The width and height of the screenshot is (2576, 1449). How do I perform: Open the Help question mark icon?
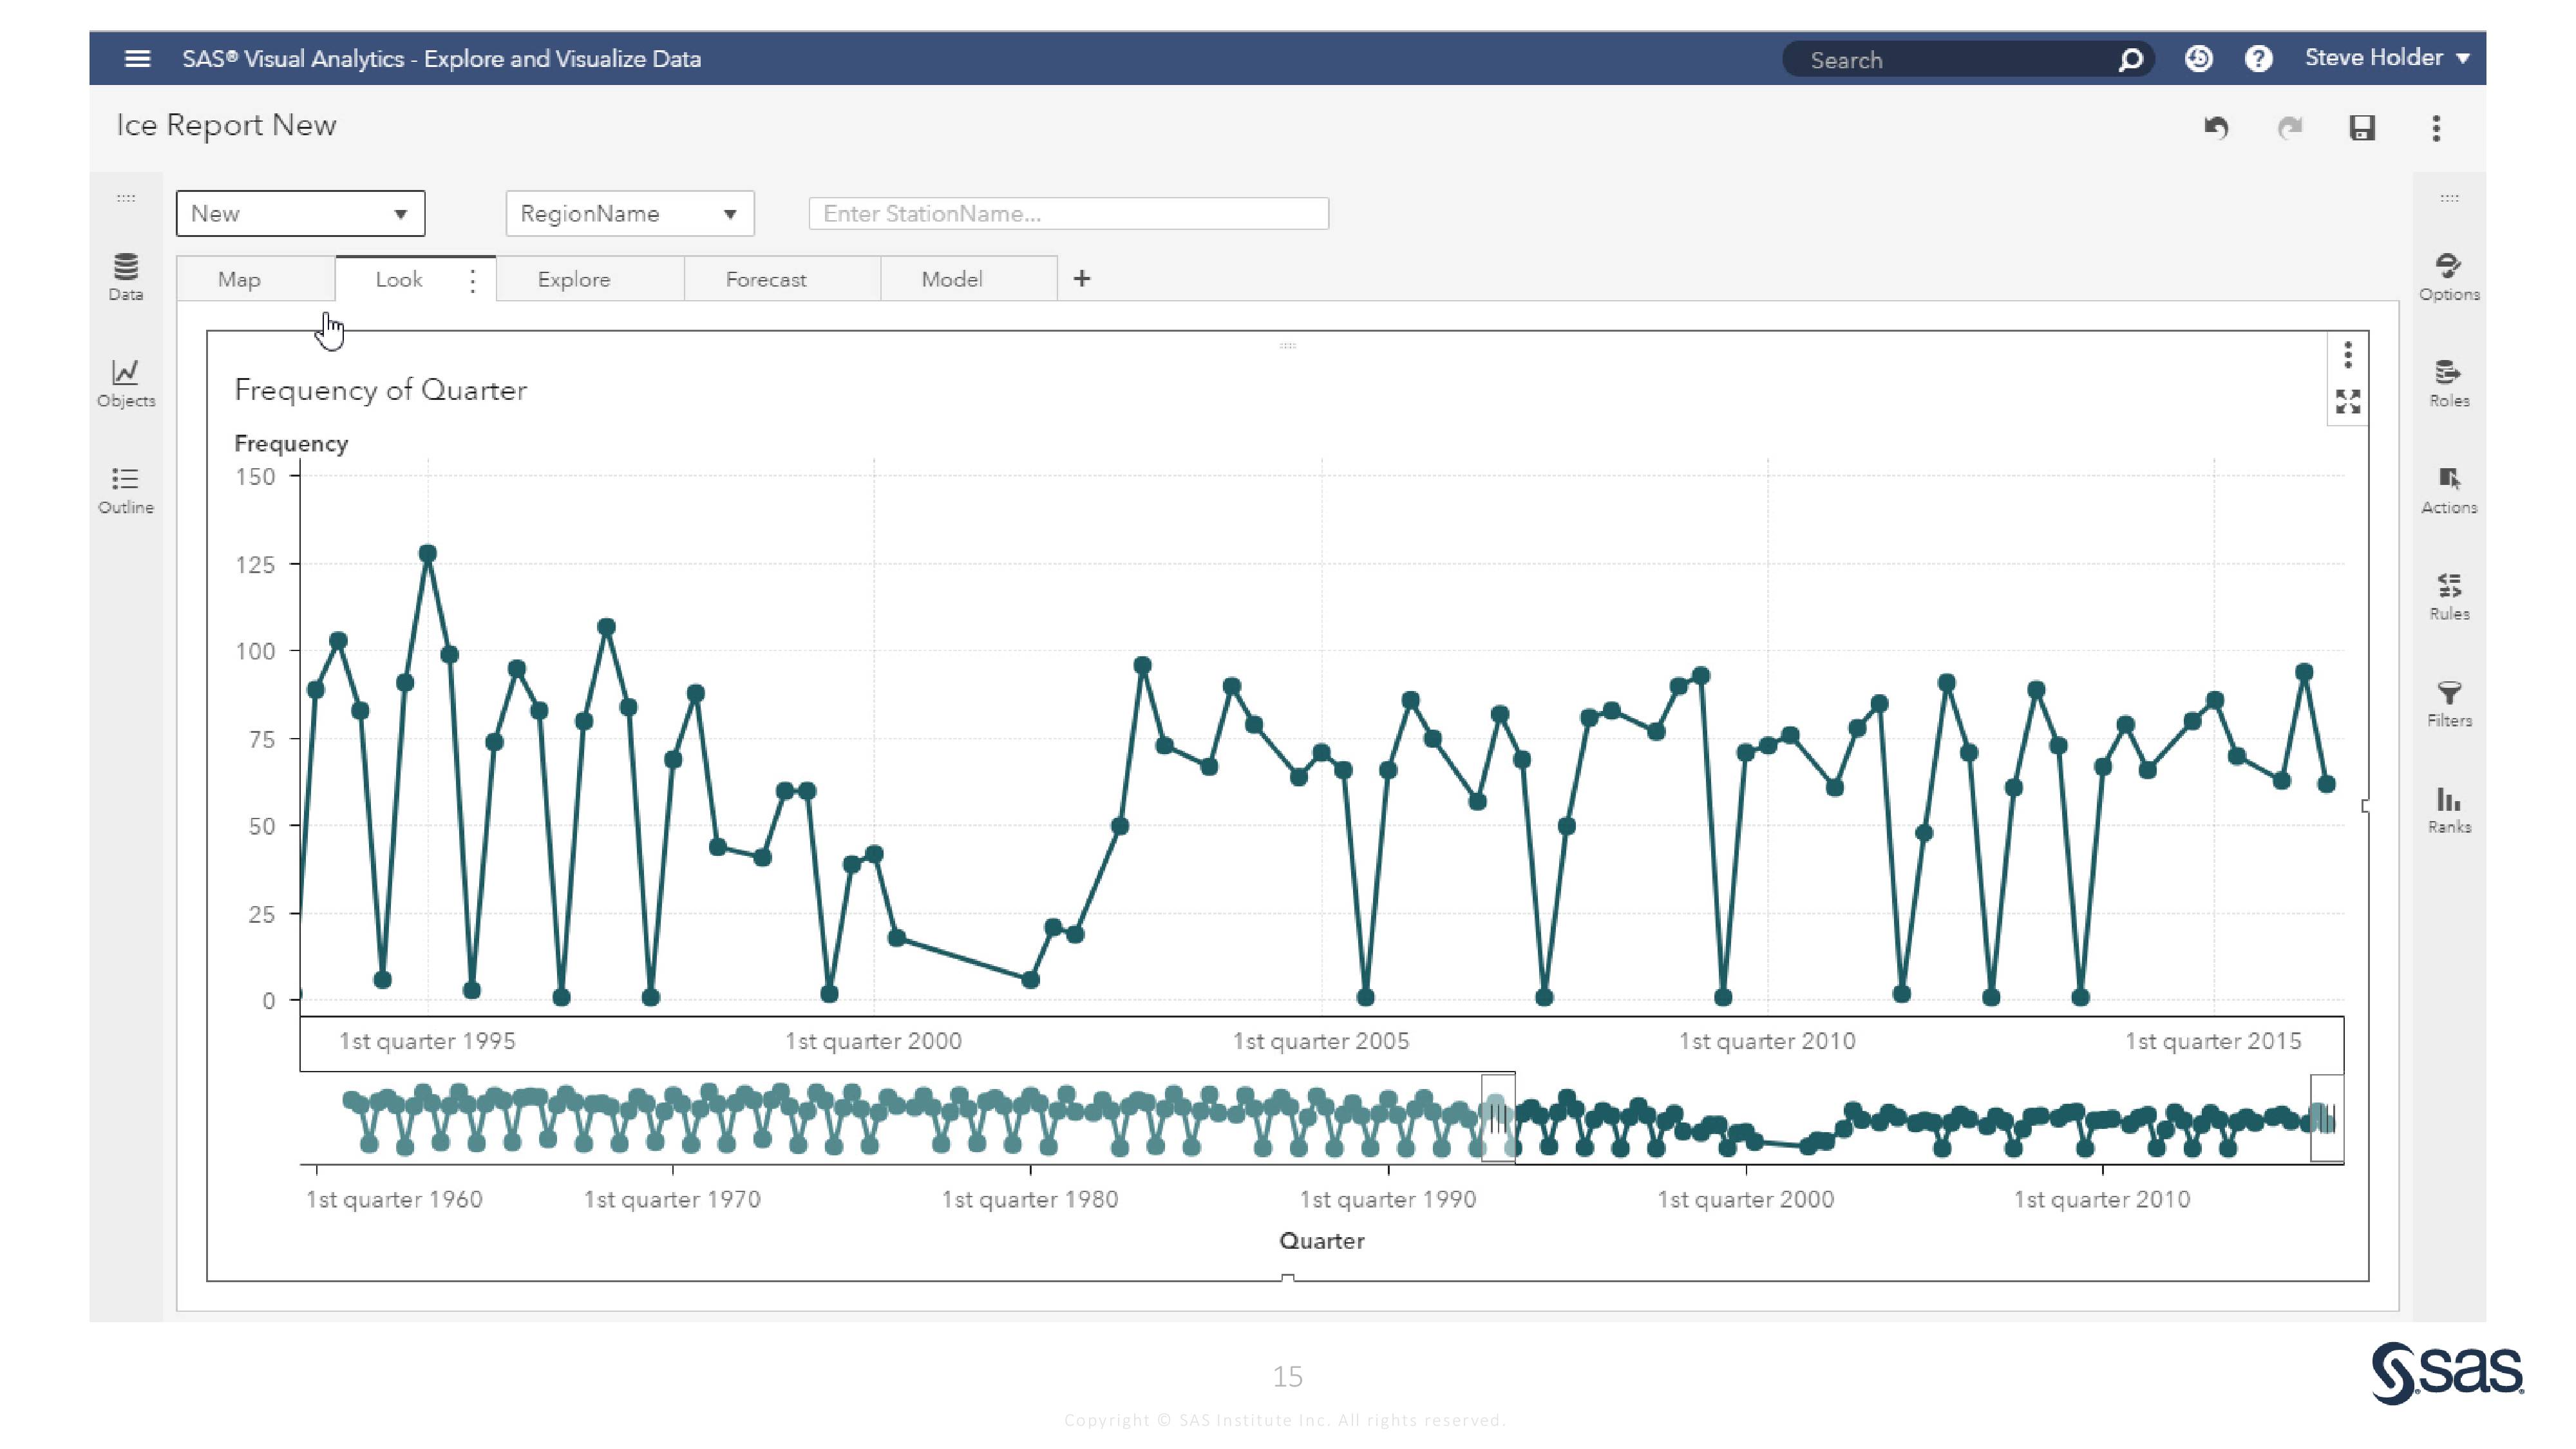tap(2258, 59)
